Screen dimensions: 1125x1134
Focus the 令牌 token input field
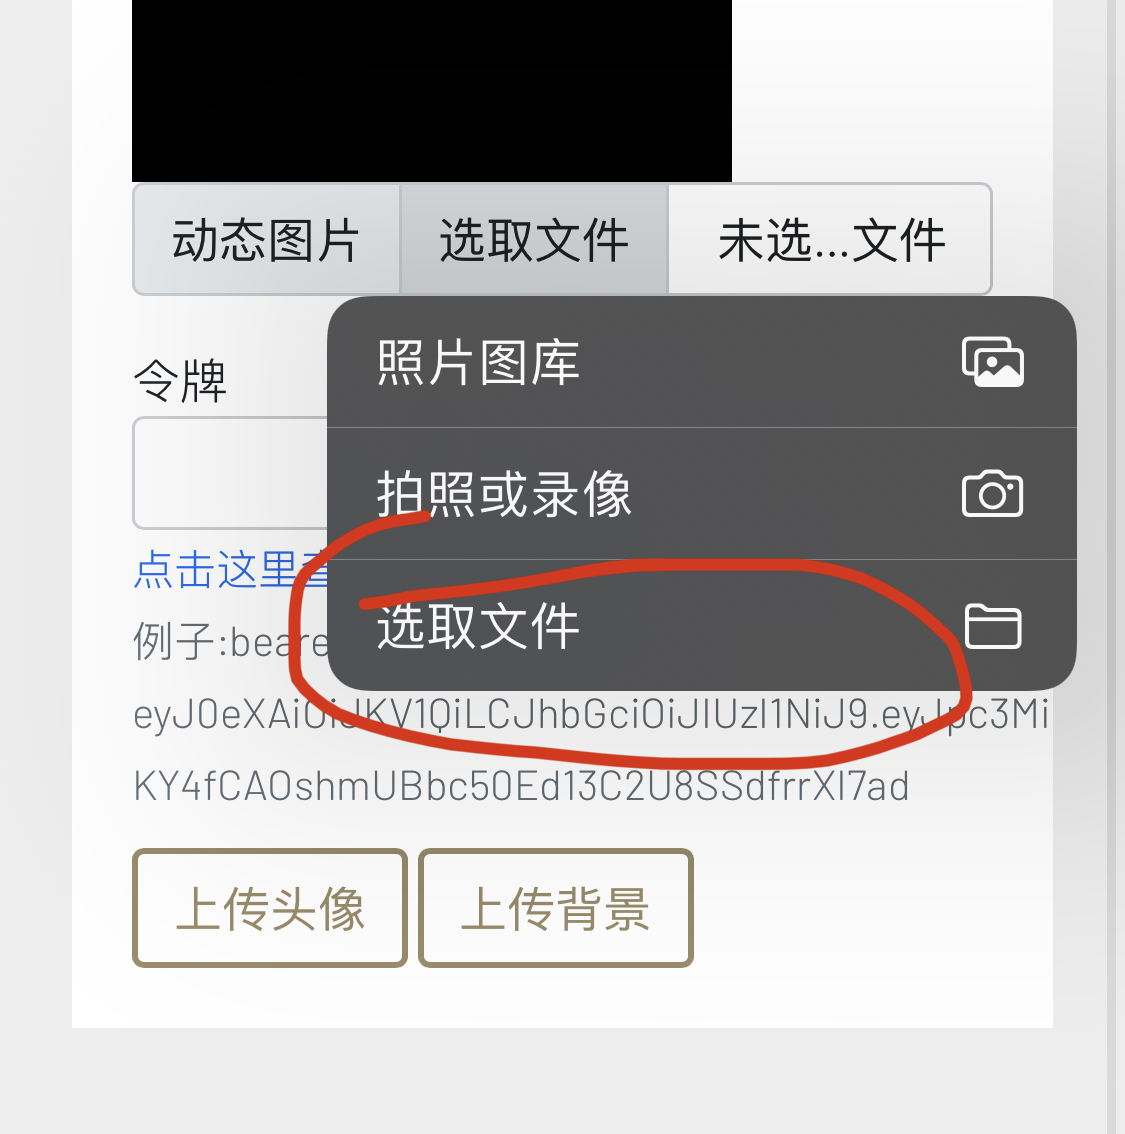(231, 473)
